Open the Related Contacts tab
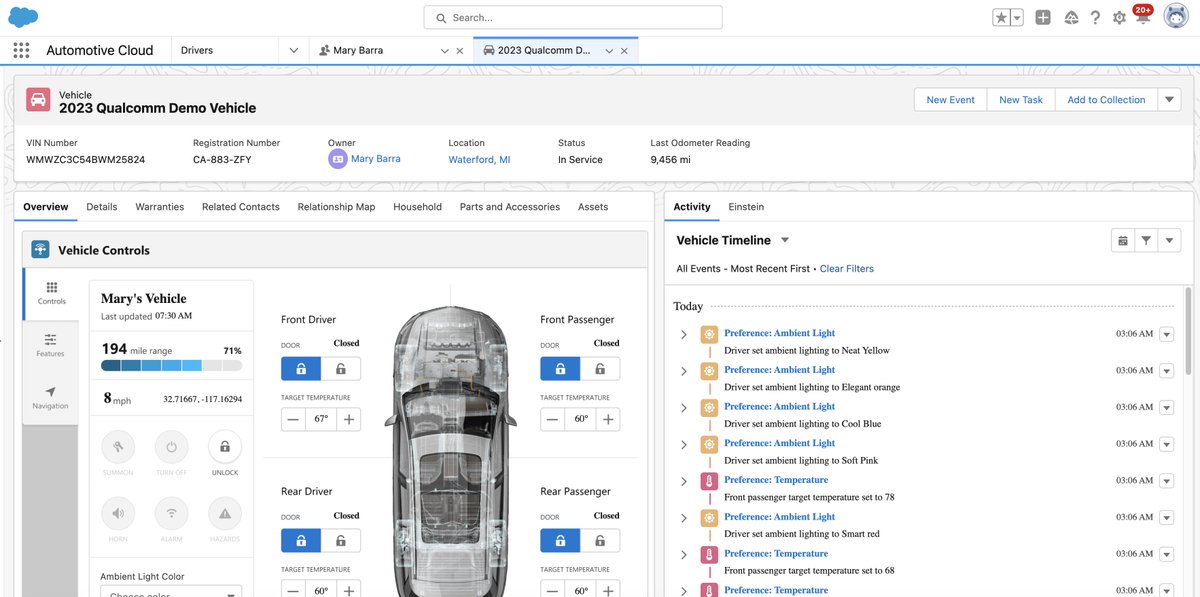 pos(241,207)
